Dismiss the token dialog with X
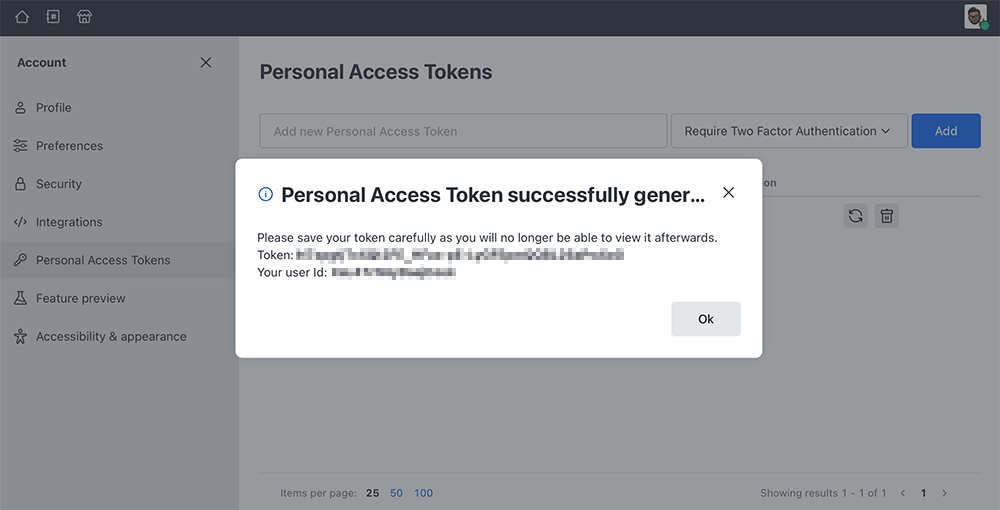Screen dimensions: 1000x510 coord(728,193)
